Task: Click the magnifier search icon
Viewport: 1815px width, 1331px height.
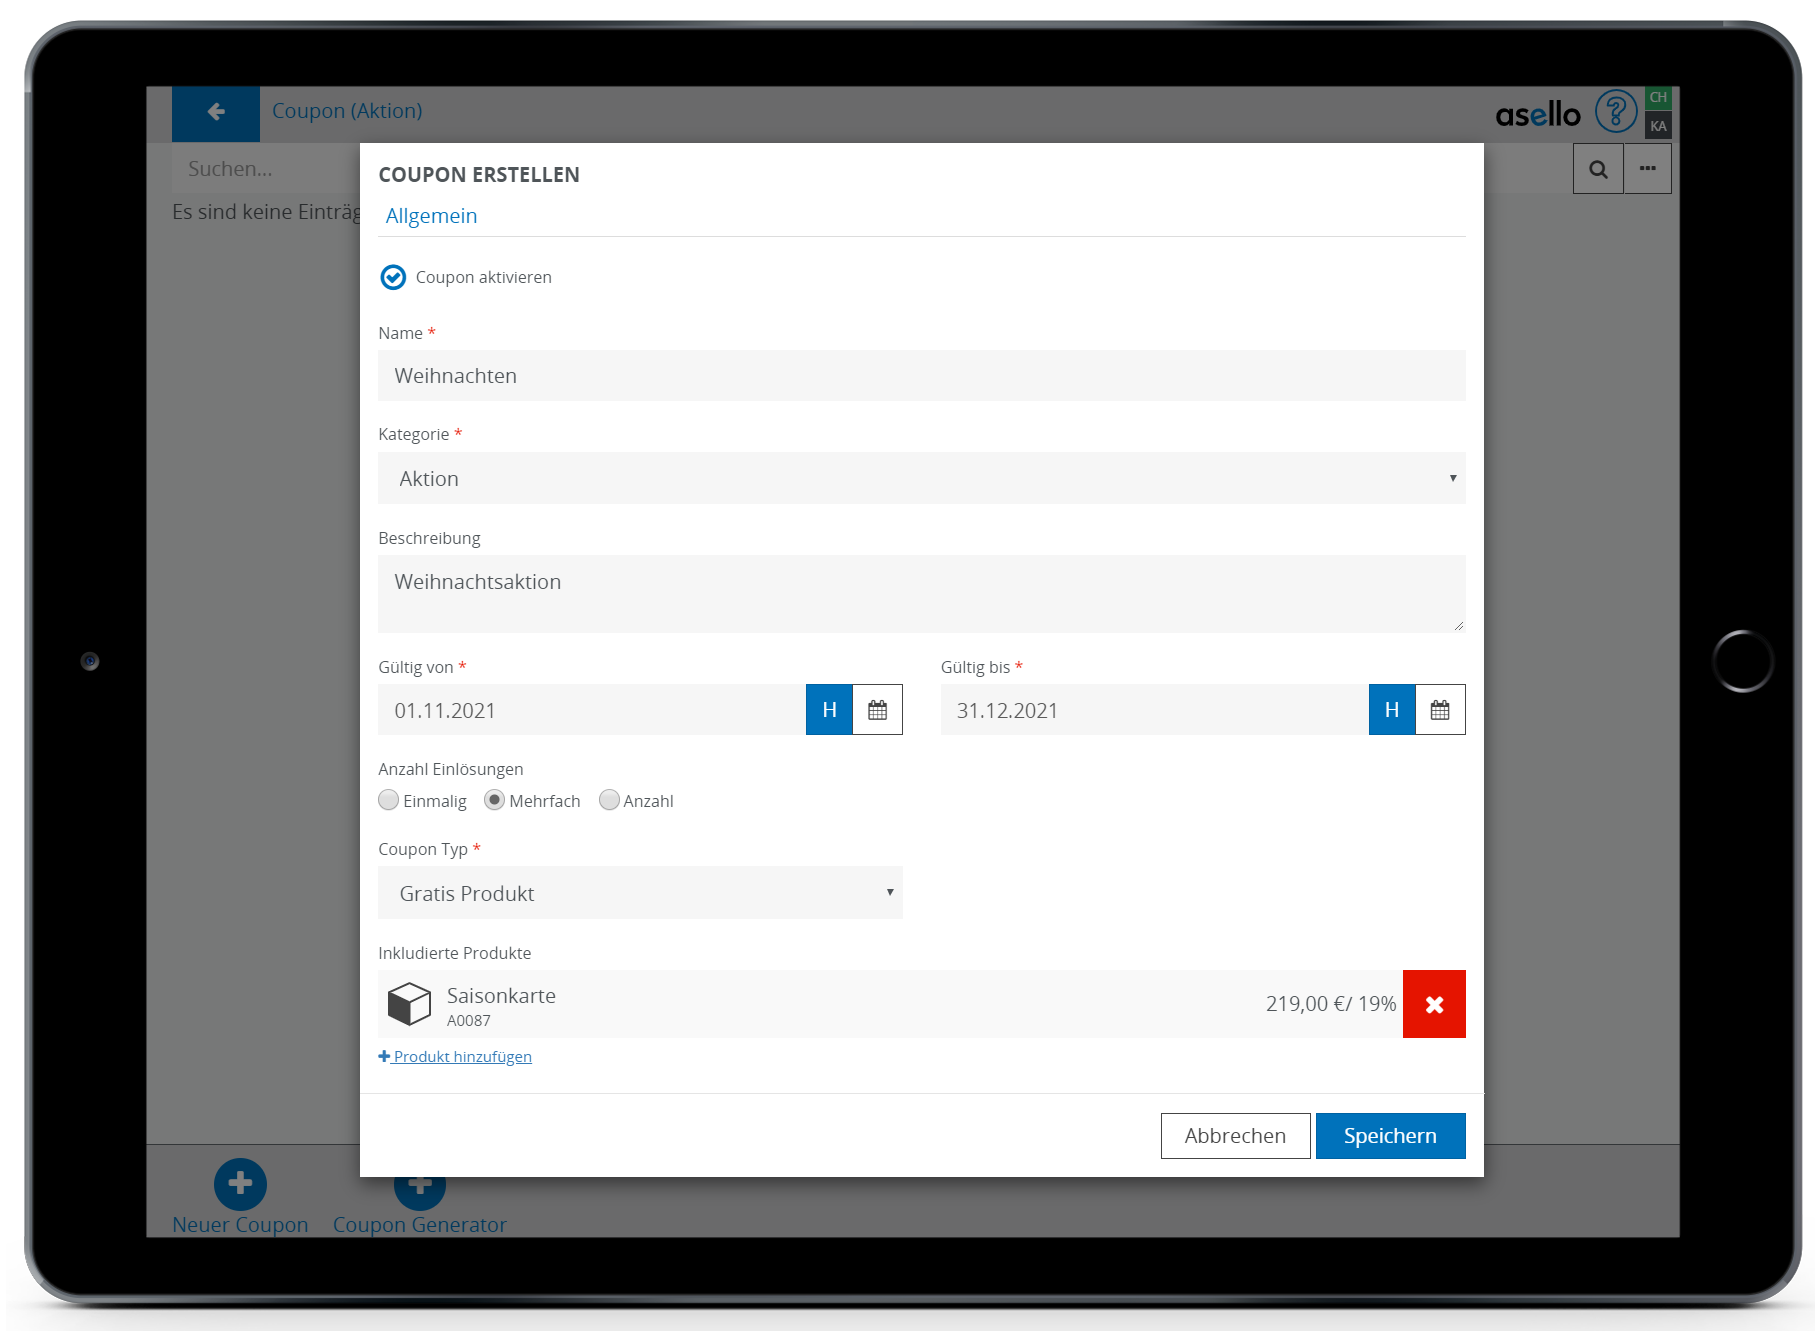Action: (1598, 169)
